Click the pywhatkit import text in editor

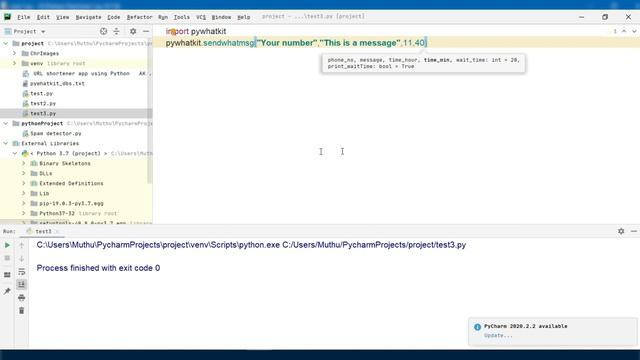(x=209, y=31)
